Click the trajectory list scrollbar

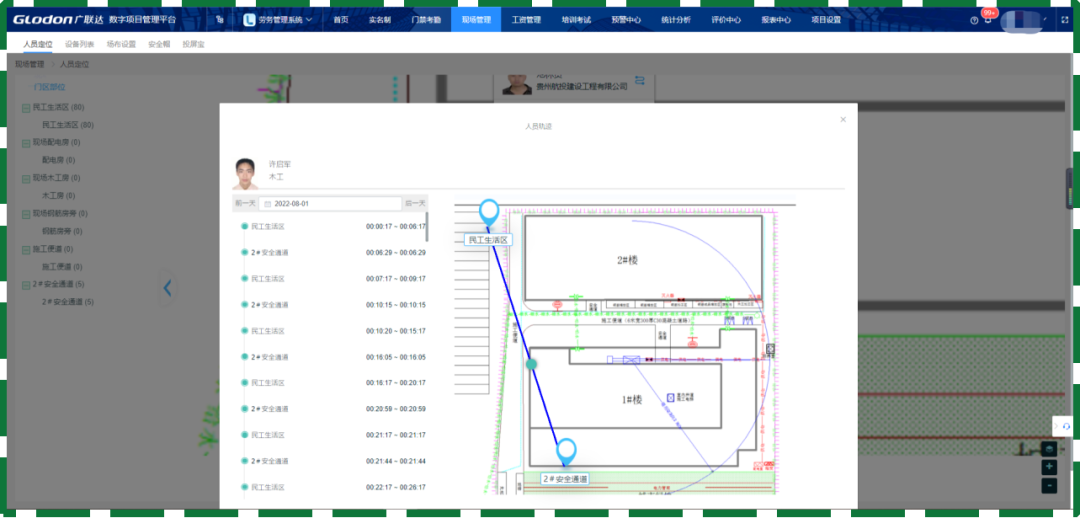[427, 227]
